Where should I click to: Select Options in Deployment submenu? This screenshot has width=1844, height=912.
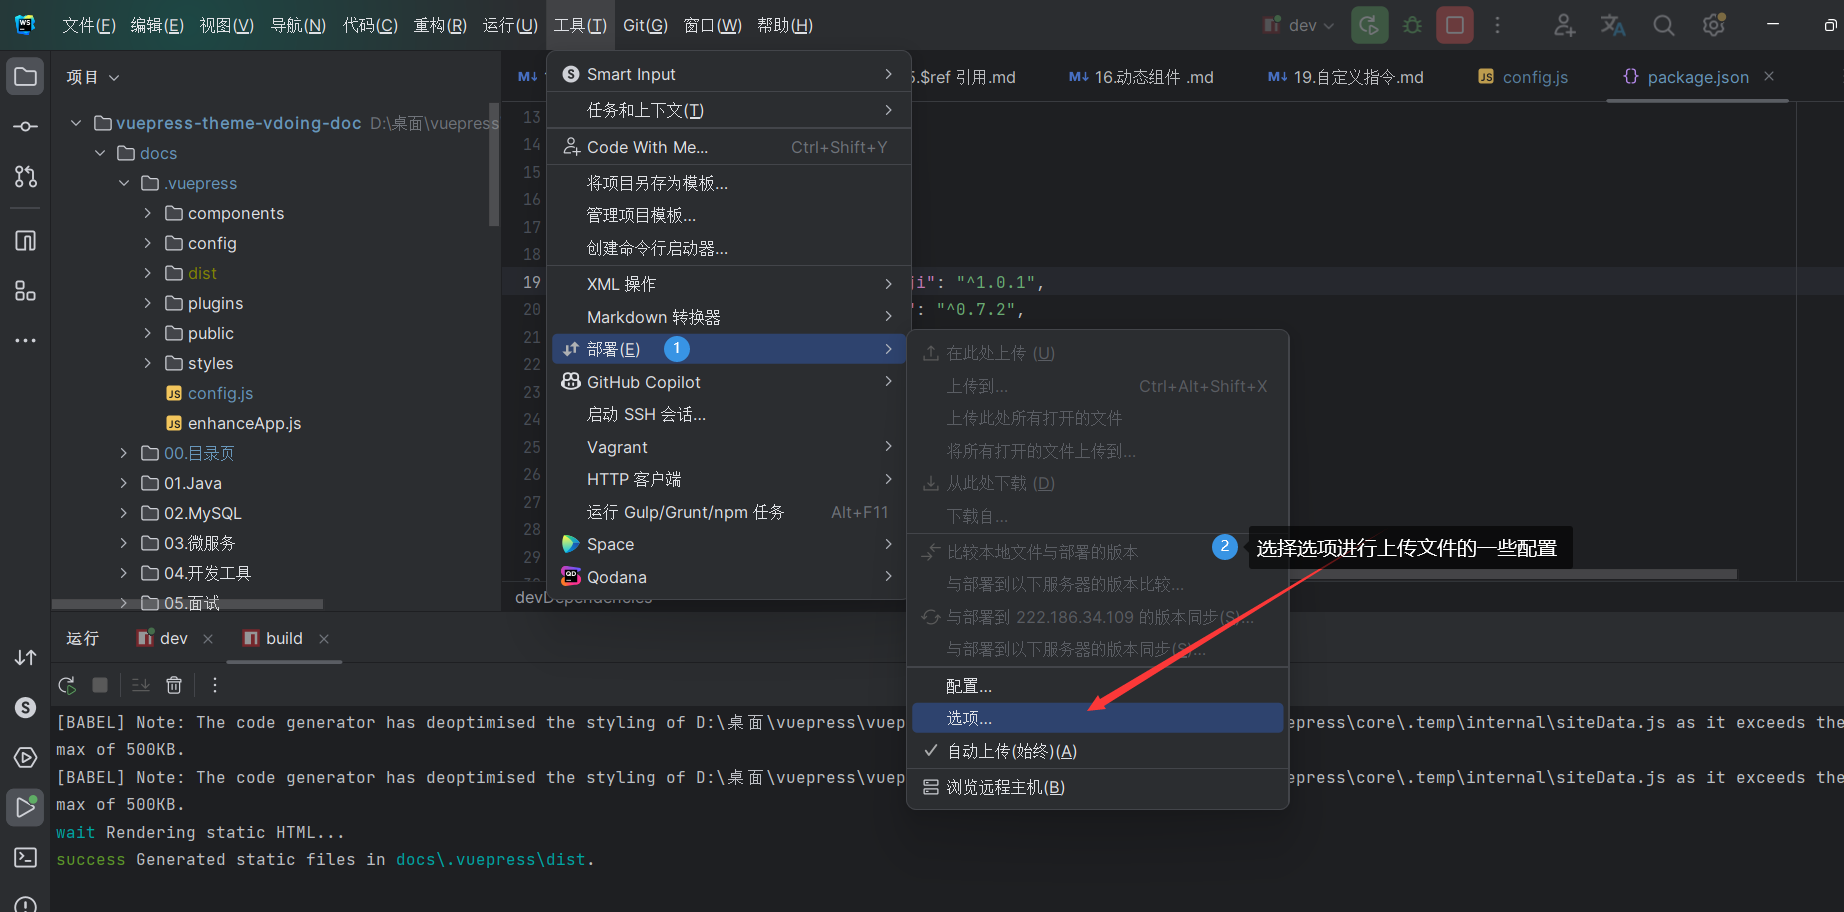tap(1097, 718)
